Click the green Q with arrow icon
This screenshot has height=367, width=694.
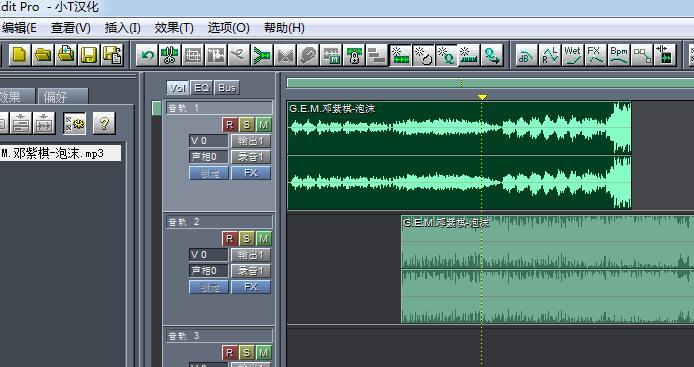point(492,55)
